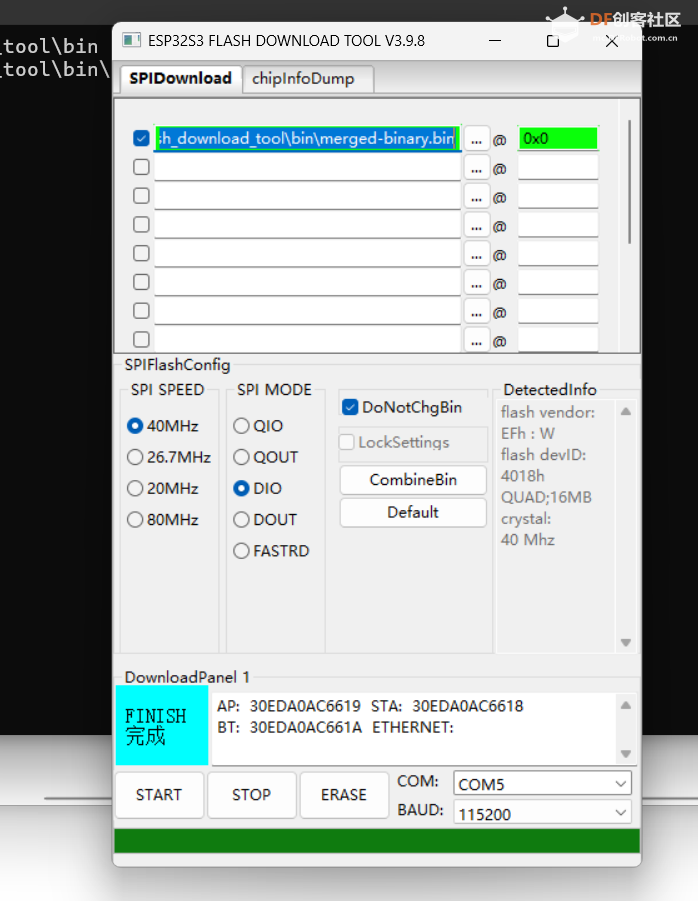Click DetectedInfo scroll down arrow
The height and width of the screenshot is (901, 698).
tap(626, 642)
